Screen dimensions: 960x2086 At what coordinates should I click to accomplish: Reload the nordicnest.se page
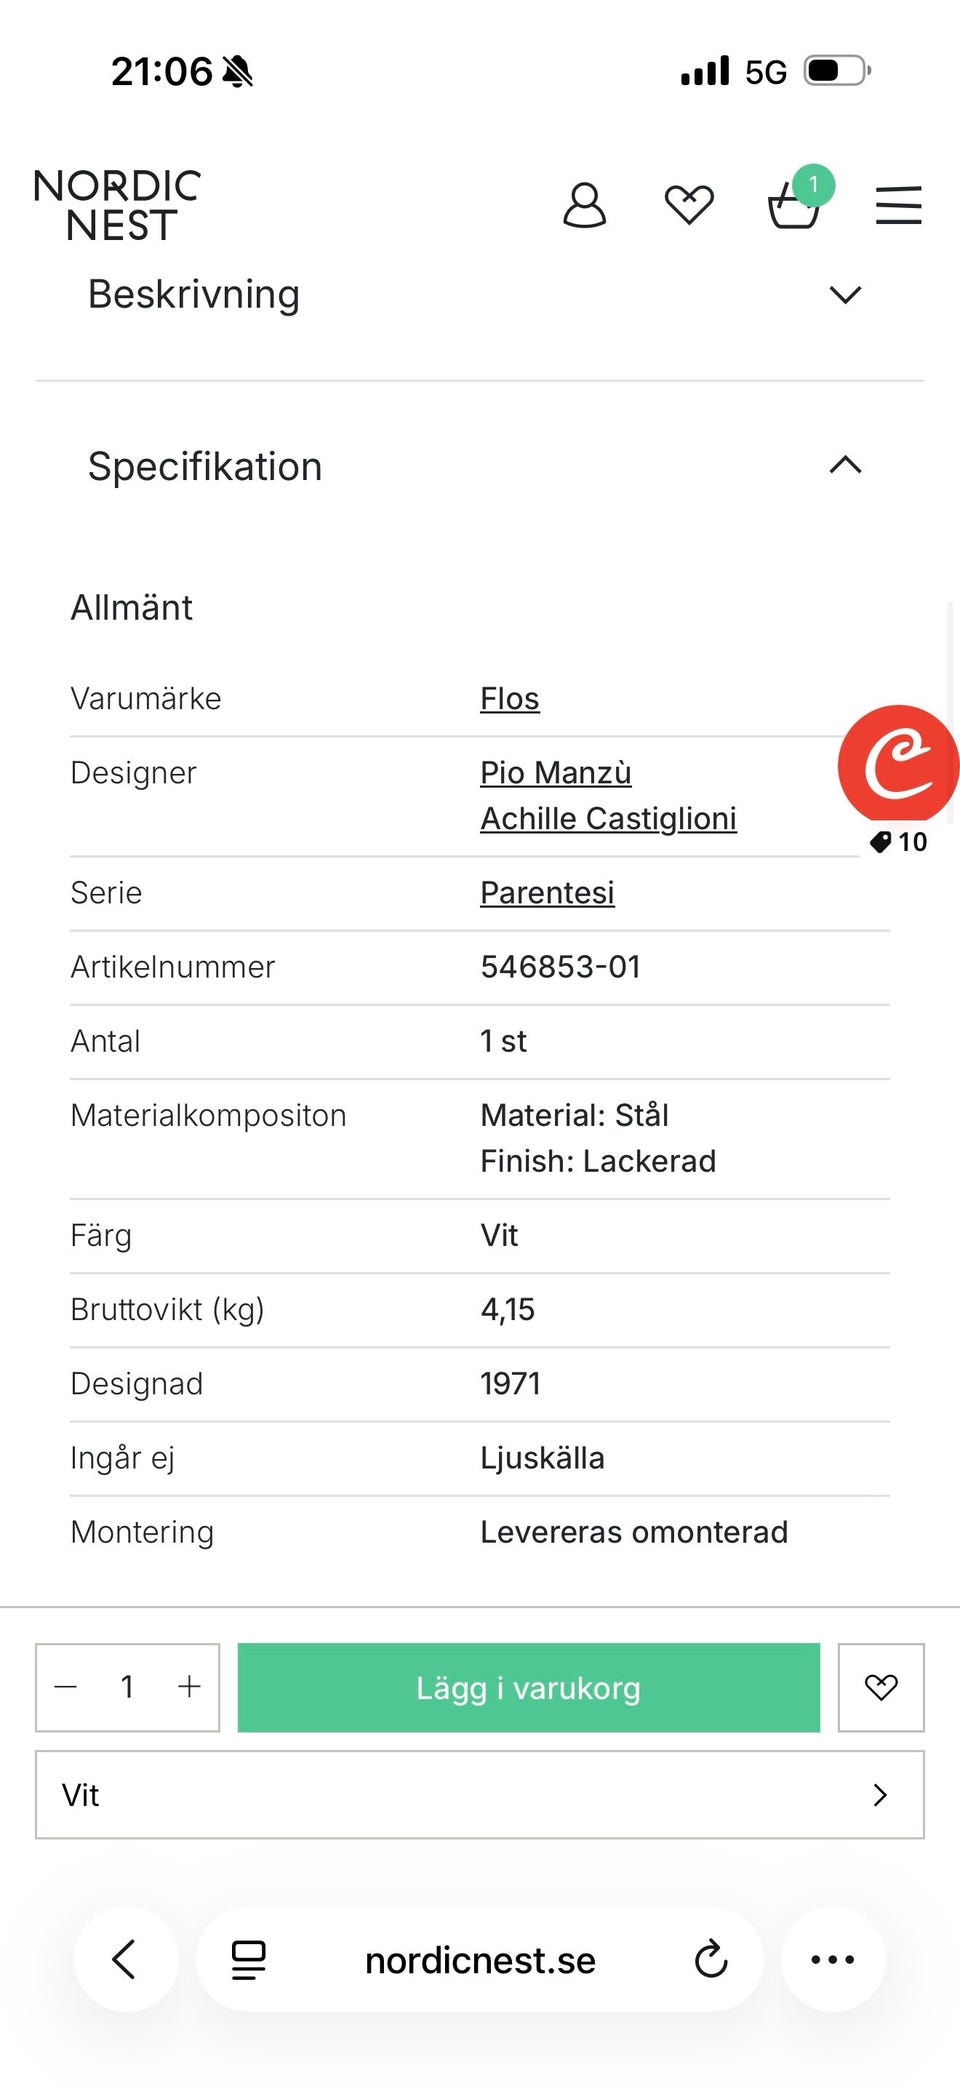(711, 1959)
